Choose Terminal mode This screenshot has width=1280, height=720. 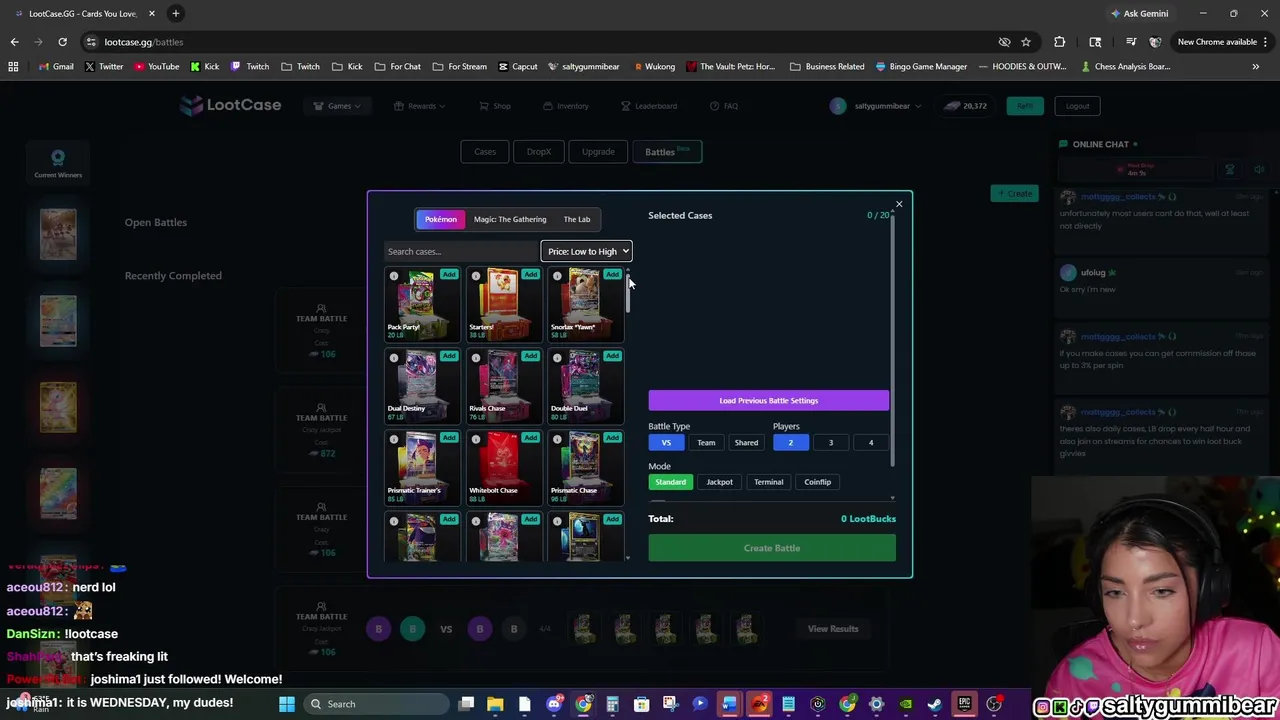click(x=769, y=482)
